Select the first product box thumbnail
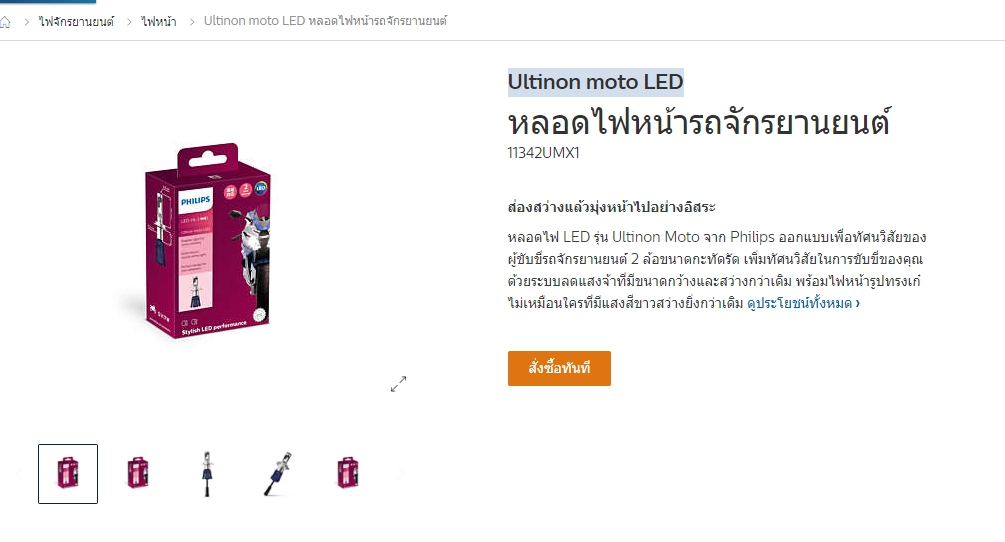The image size is (1005, 542). click(x=68, y=473)
